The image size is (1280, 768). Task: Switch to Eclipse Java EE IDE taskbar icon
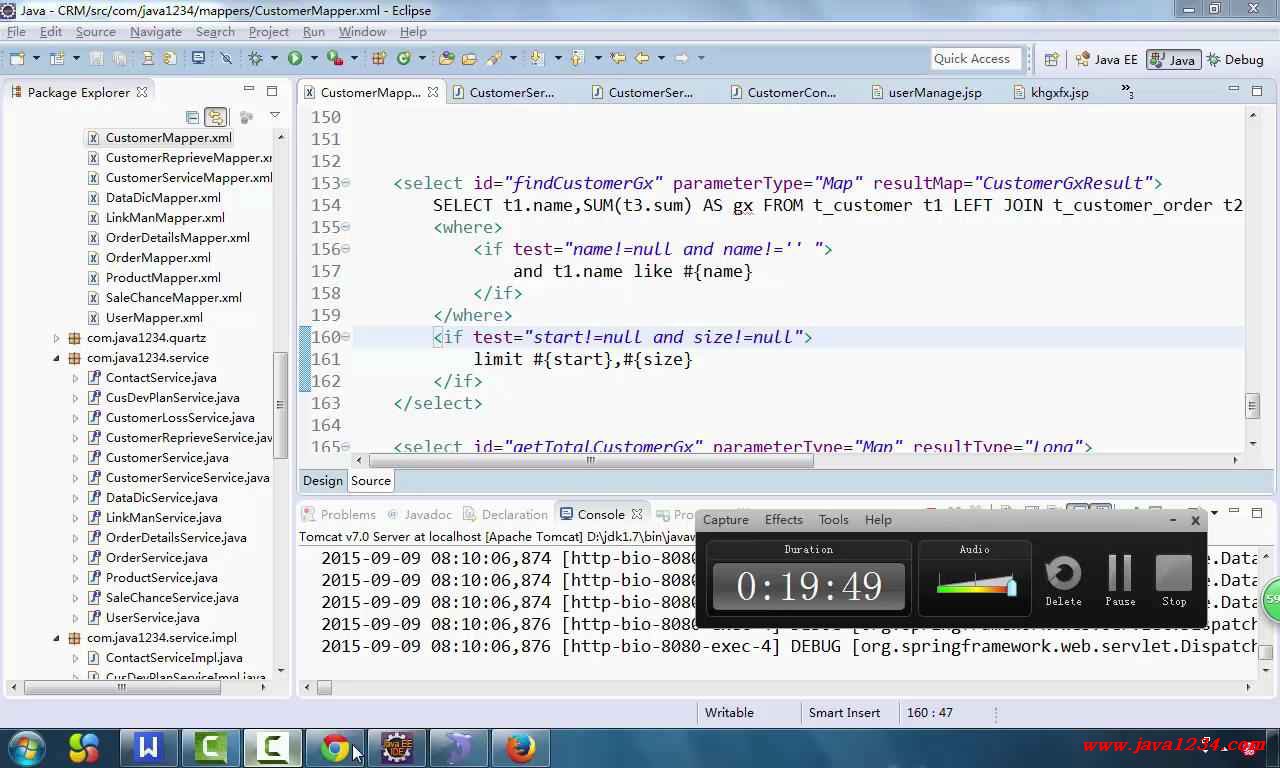click(x=397, y=747)
